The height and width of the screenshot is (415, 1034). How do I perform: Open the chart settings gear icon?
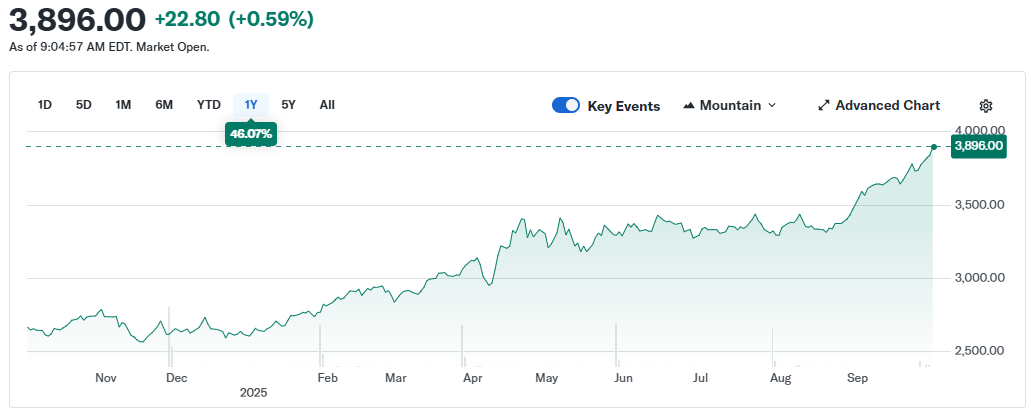point(985,105)
